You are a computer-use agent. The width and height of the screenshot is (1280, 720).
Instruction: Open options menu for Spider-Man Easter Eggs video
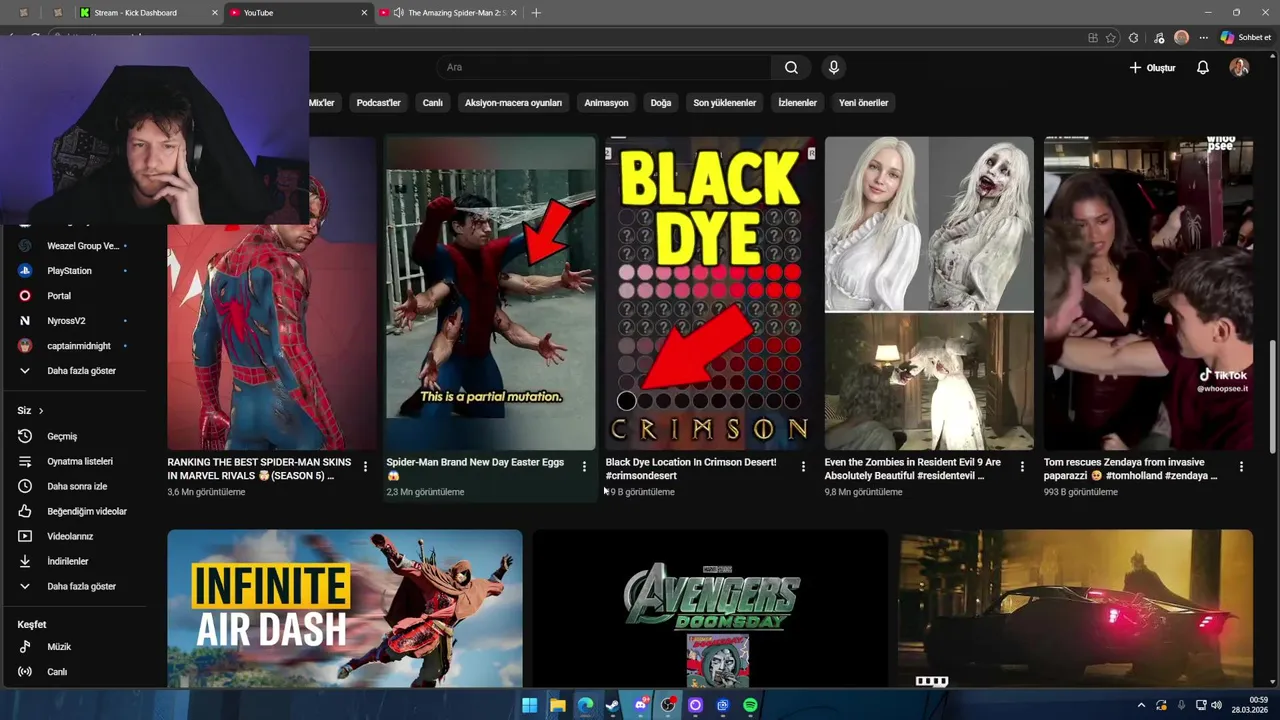[x=584, y=467]
